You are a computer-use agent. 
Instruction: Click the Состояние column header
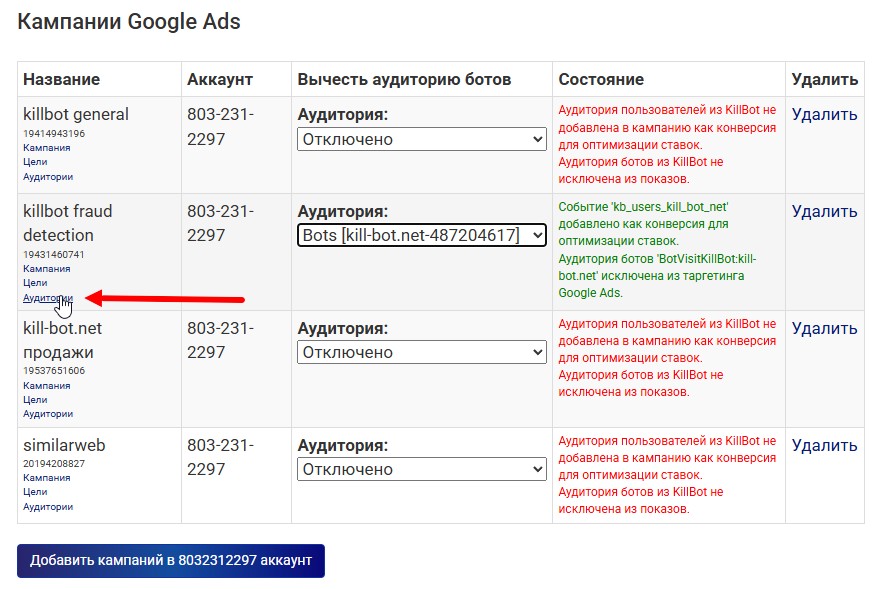pyautogui.click(x=601, y=79)
